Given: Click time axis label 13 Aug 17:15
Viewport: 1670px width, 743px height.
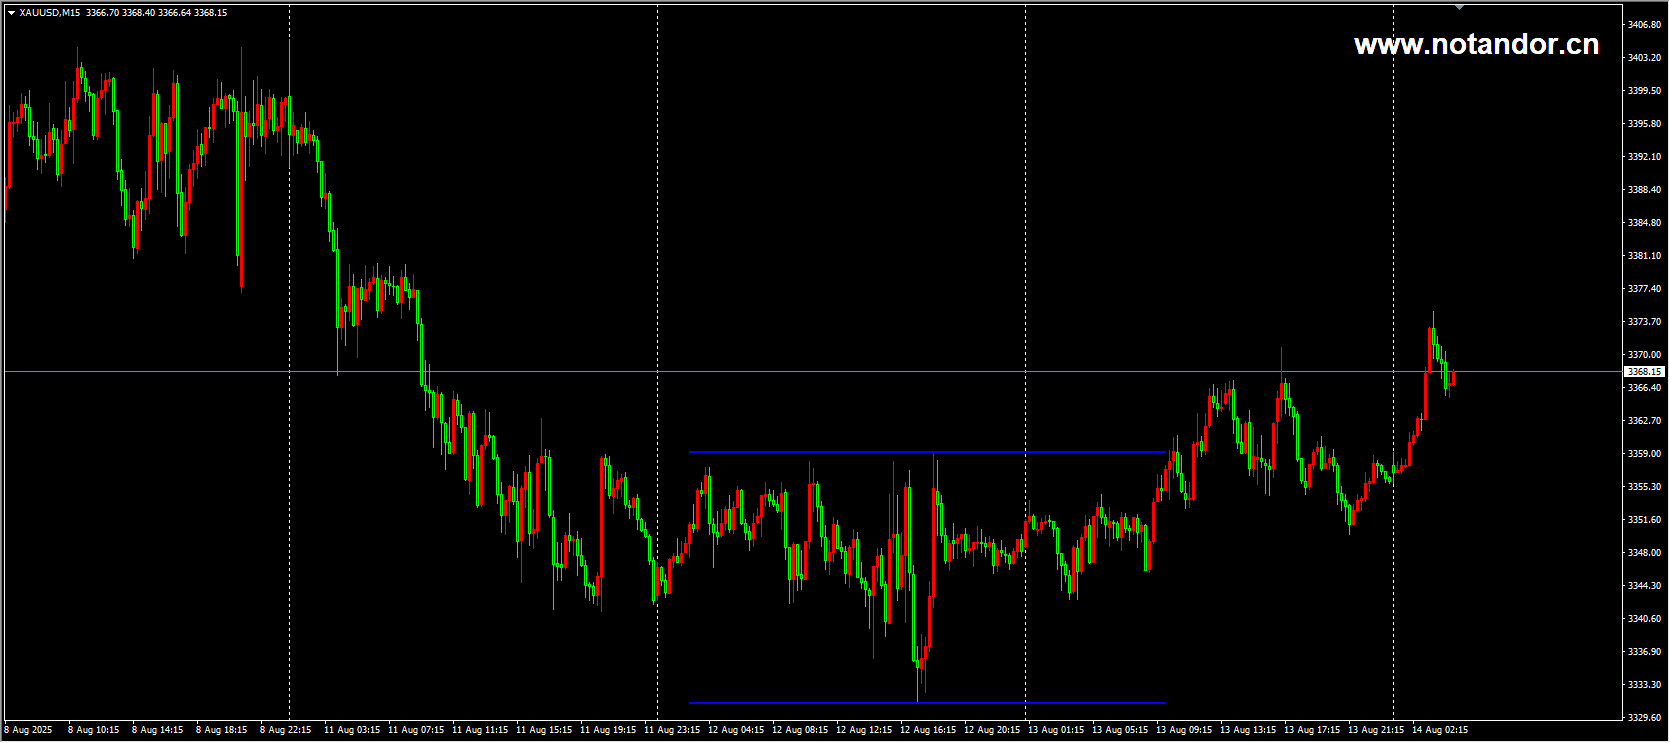Looking at the screenshot, I should [1312, 730].
